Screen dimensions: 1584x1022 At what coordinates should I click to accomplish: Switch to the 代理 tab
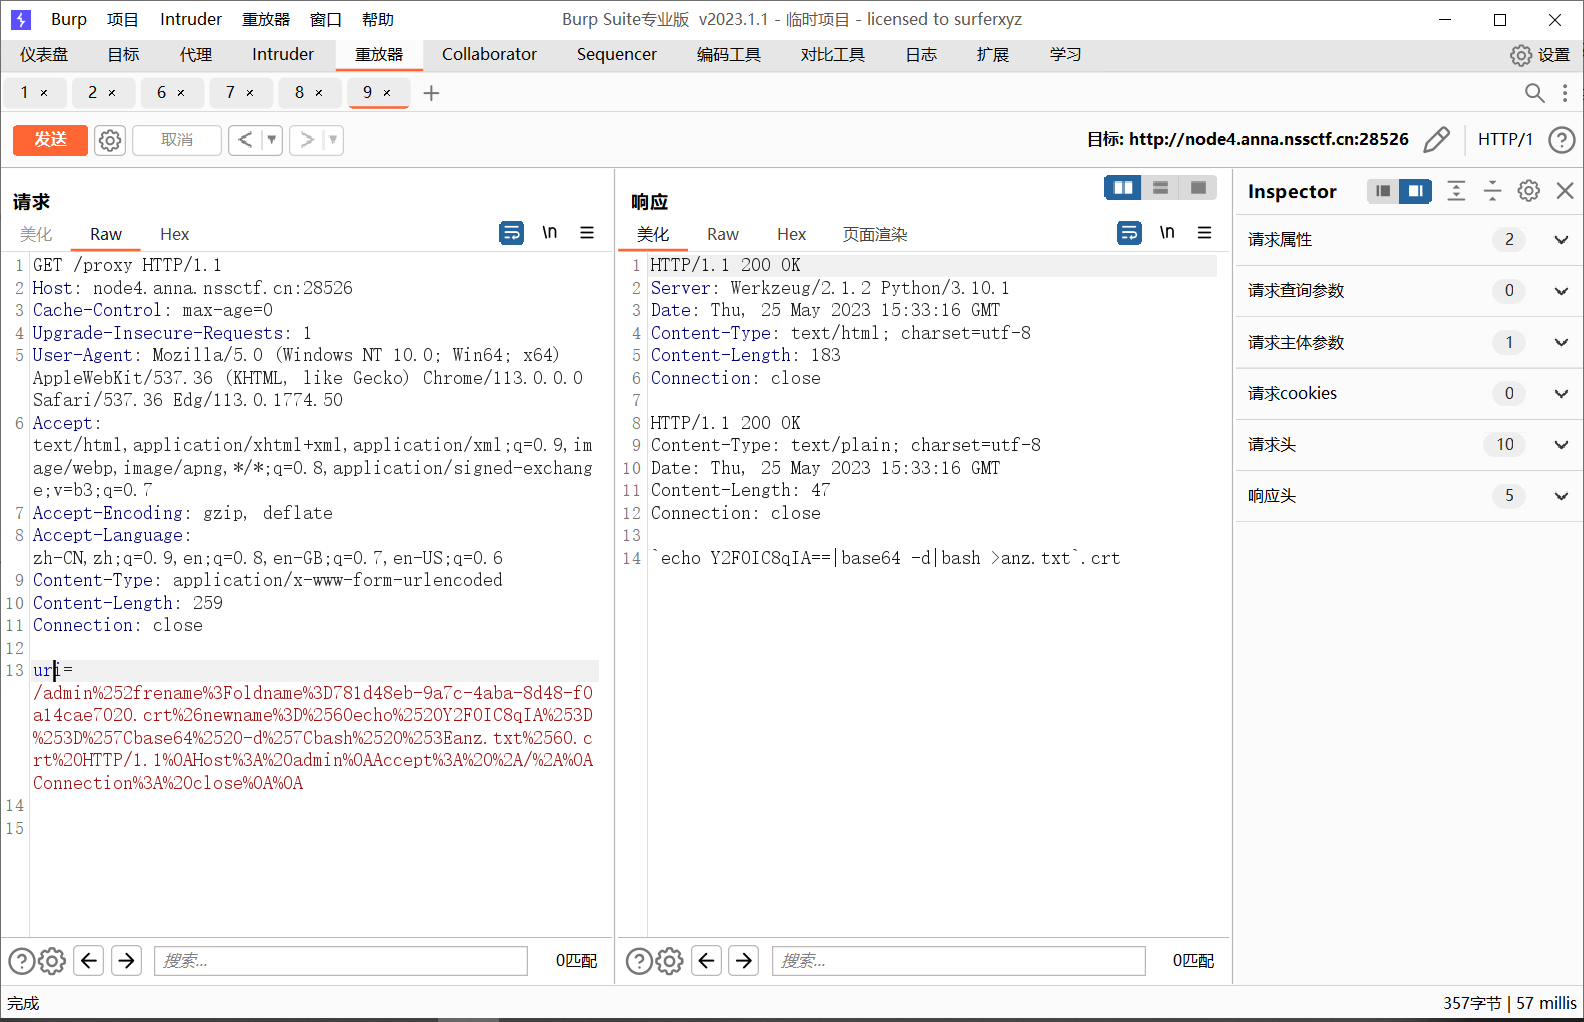(196, 55)
